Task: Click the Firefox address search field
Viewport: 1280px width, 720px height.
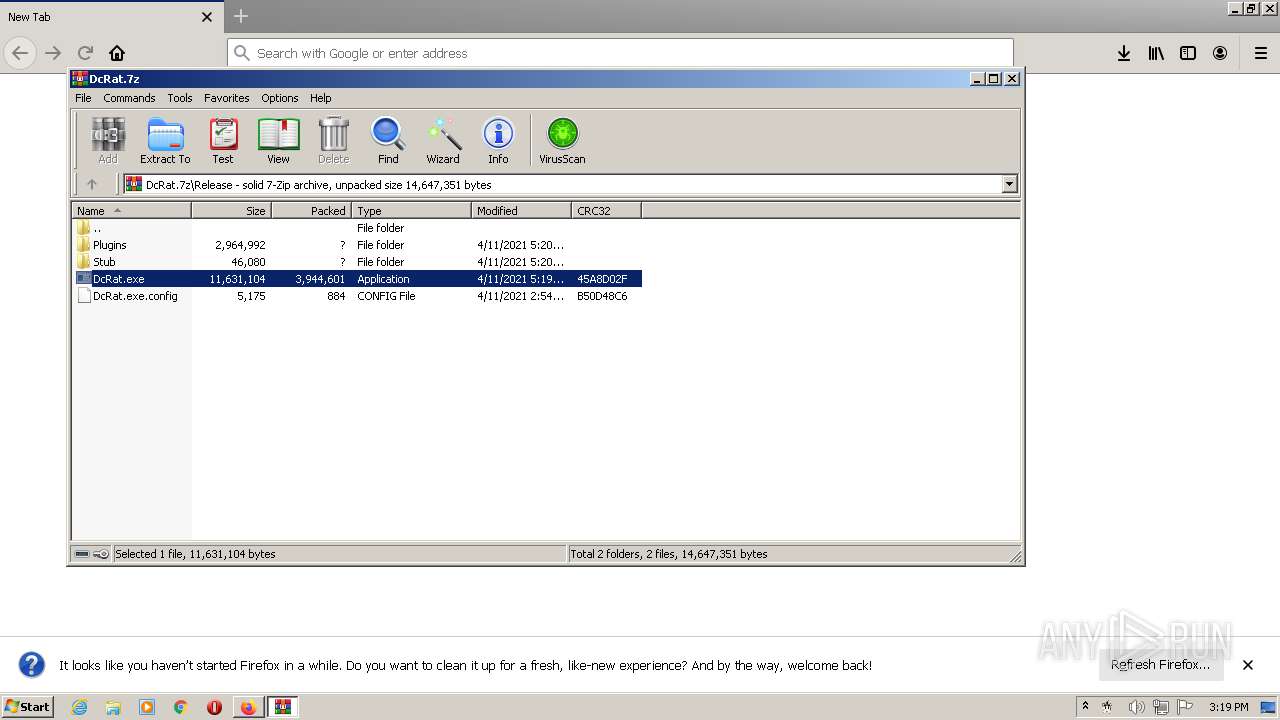Action: coord(620,53)
